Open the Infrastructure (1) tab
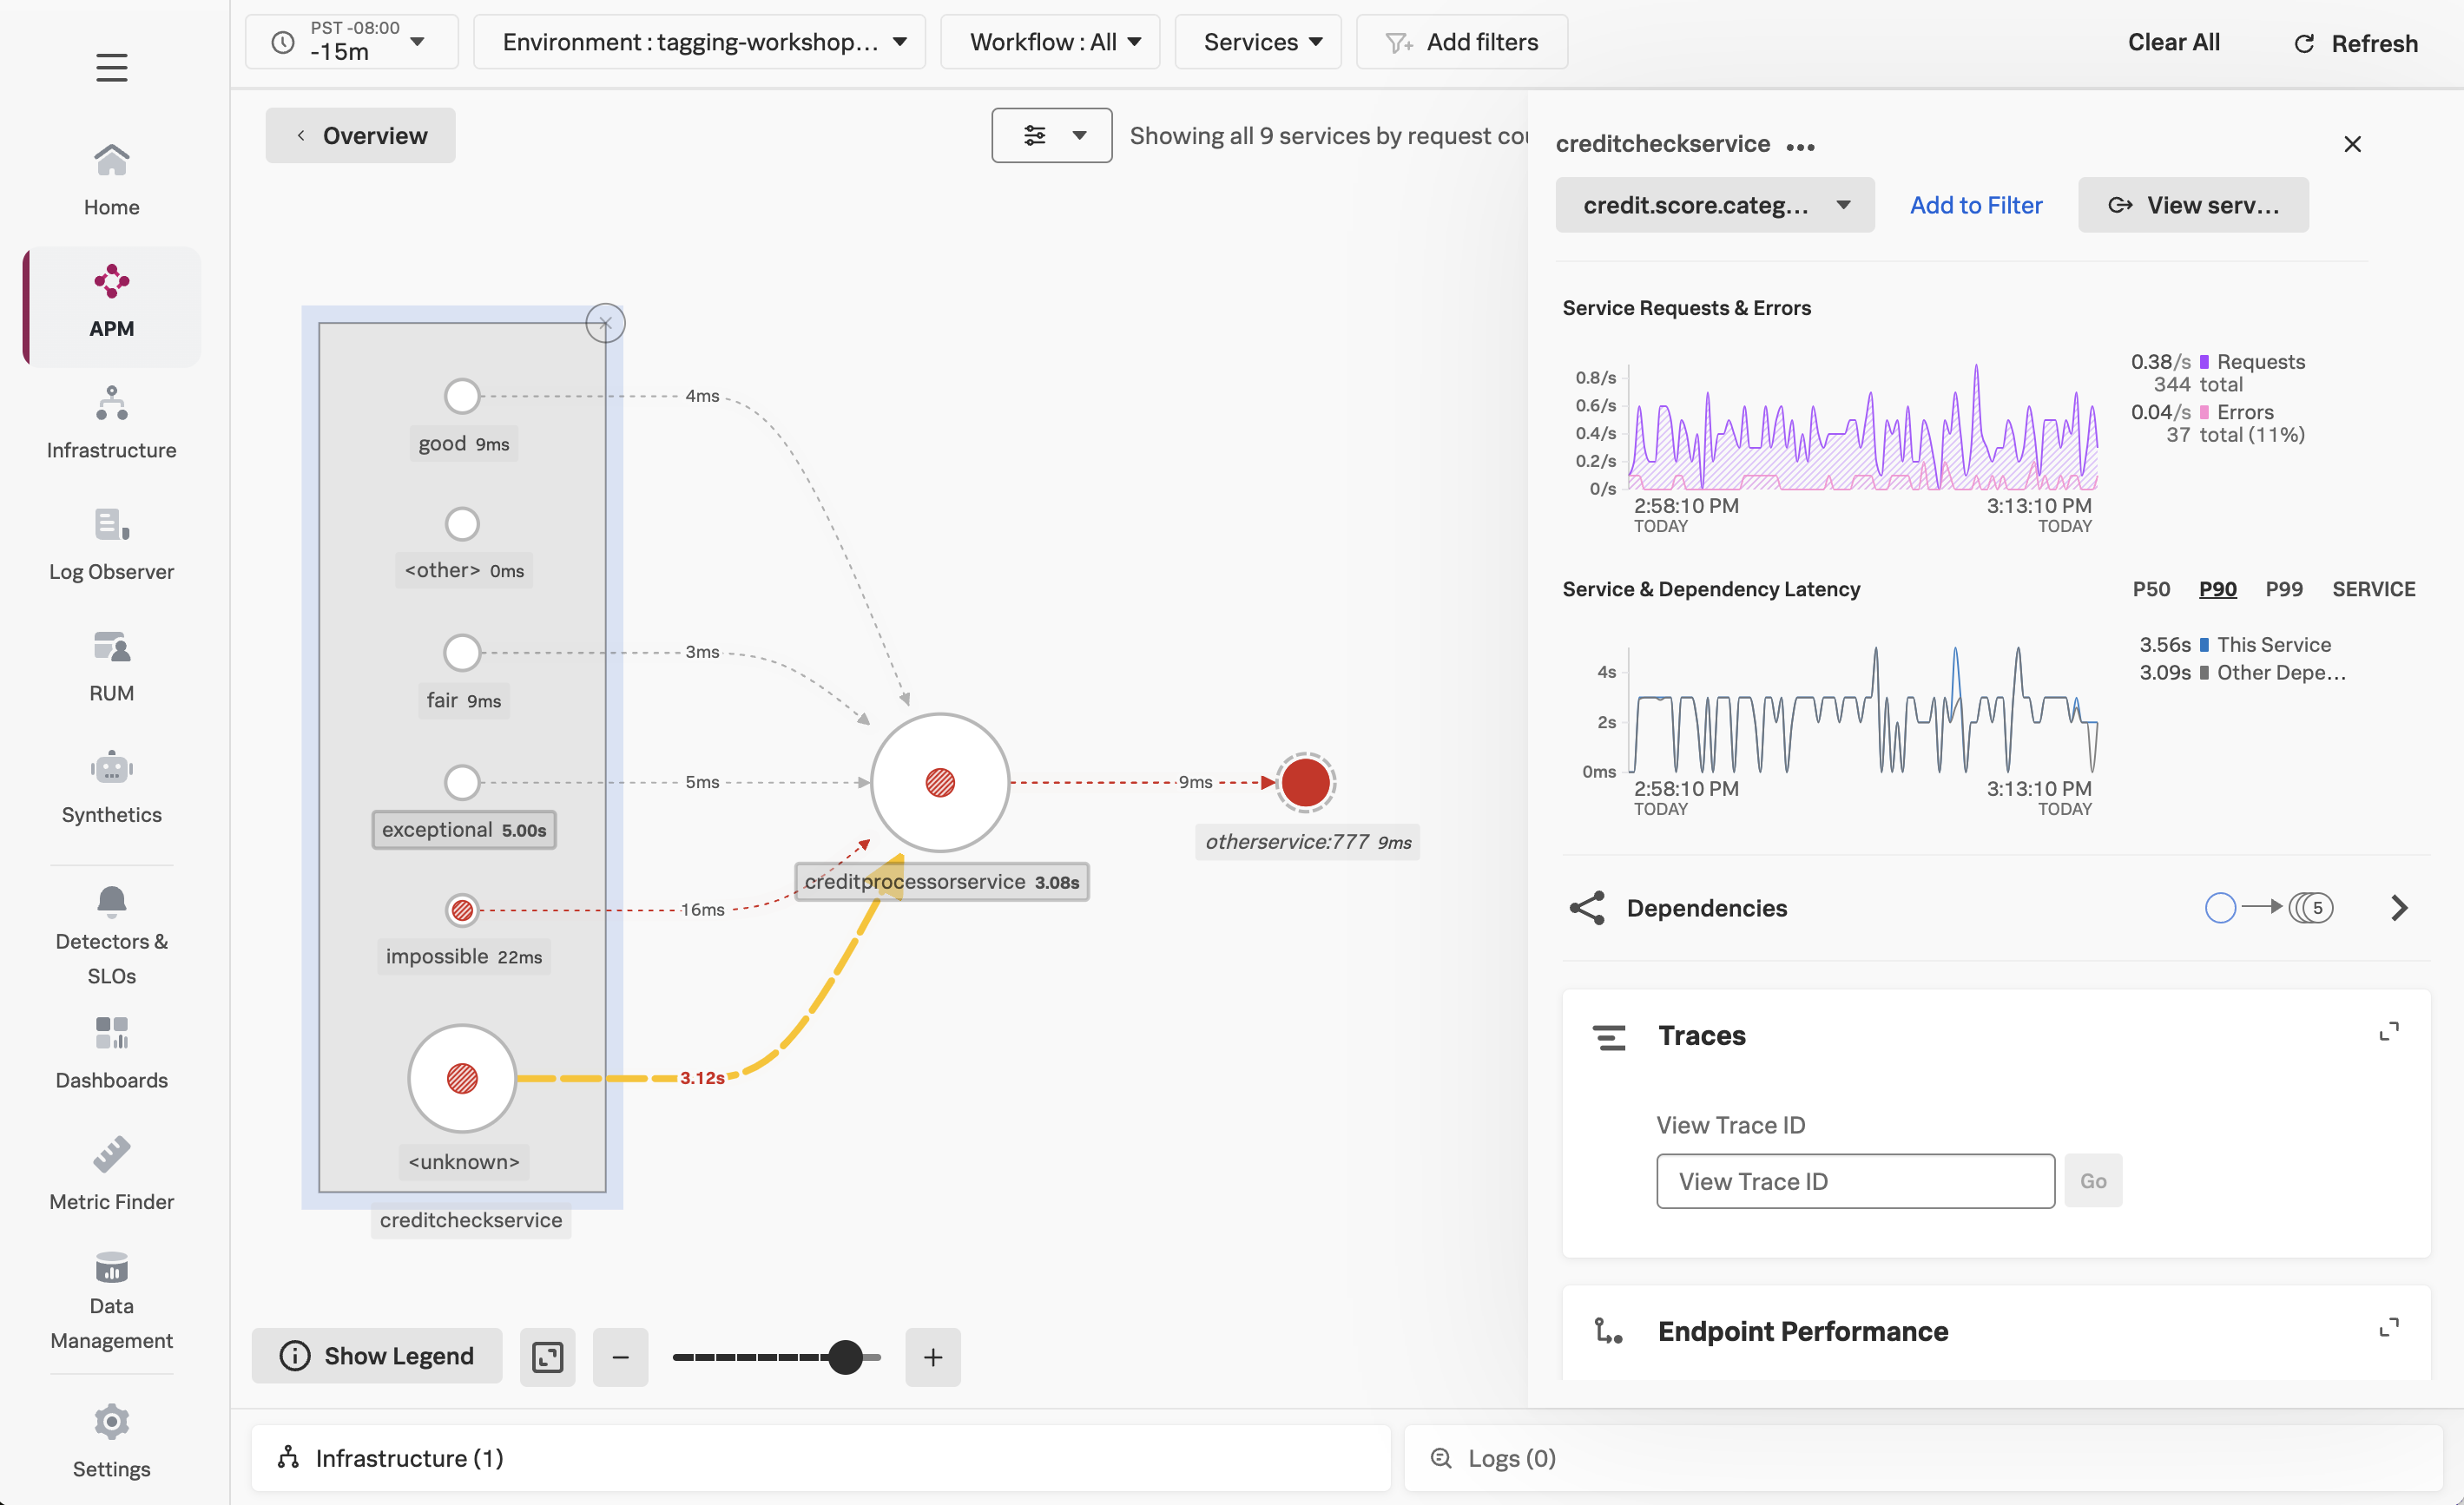This screenshot has width=2464, height=1505. (410, 1457)
